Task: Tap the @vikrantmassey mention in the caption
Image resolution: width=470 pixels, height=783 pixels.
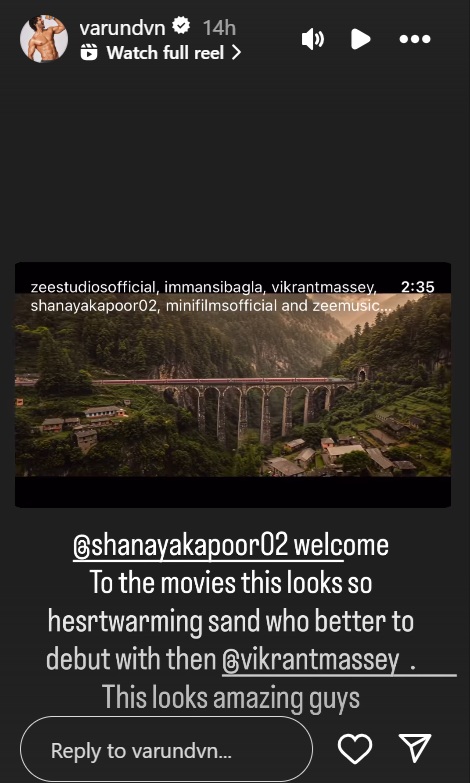Action: pos(311,660)
